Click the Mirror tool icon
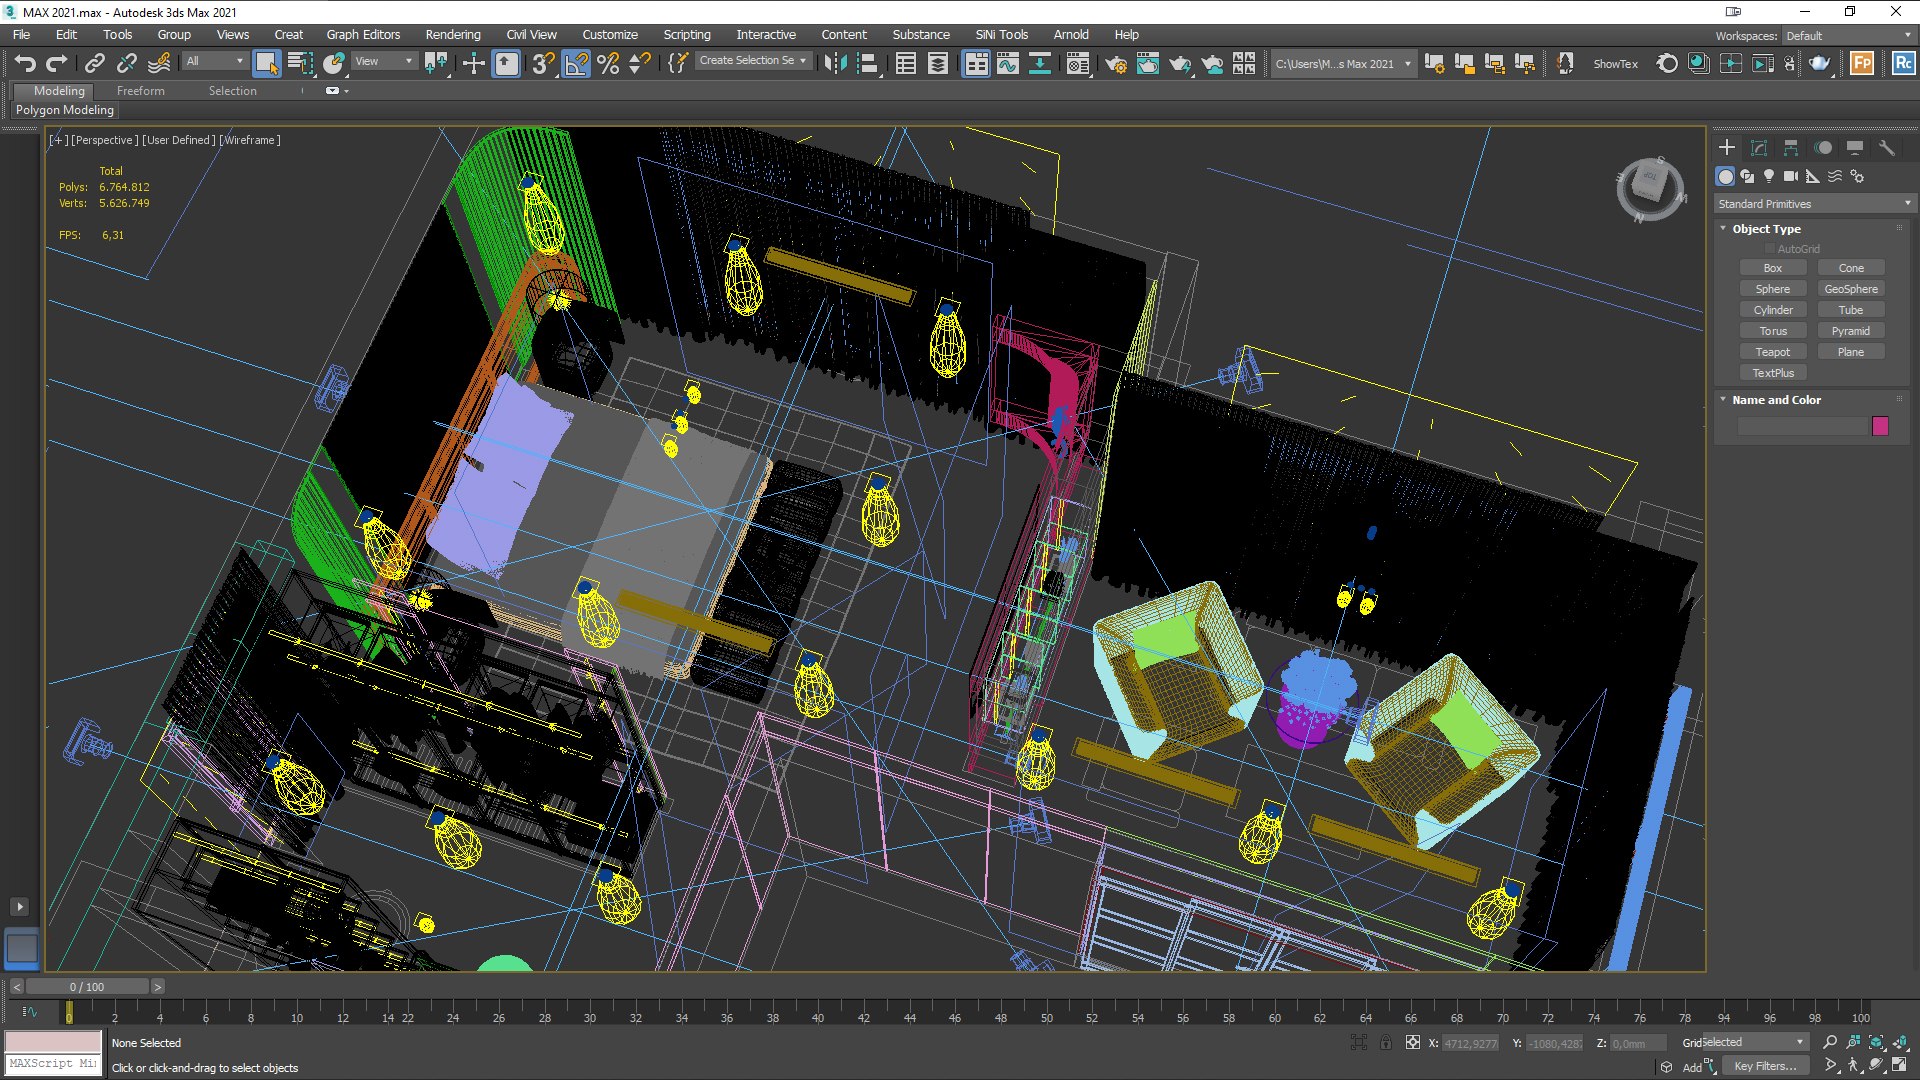Screen dimensions: 1920x1080 (835, 64)
